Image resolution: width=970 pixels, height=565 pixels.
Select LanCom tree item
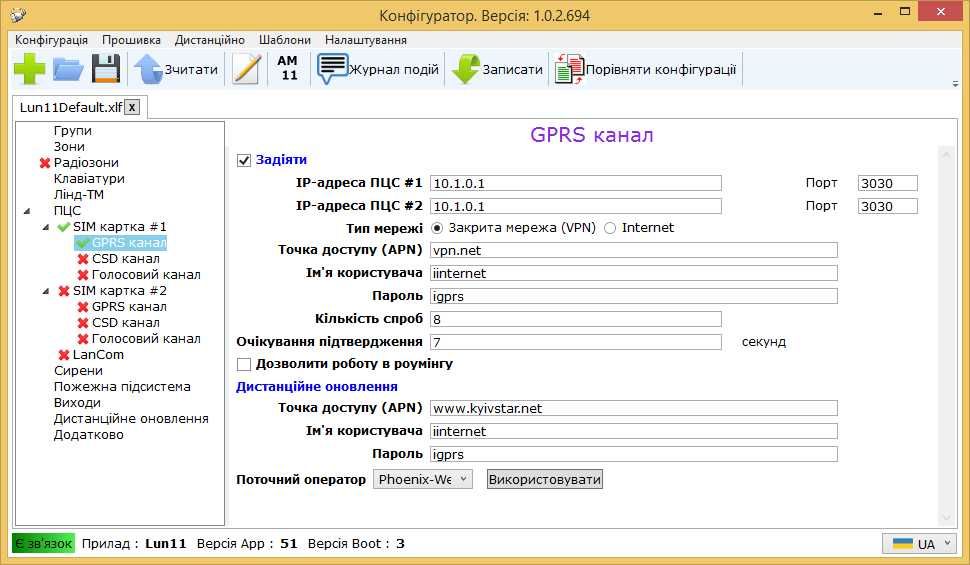pyautogui.click(x=98, y=355)
